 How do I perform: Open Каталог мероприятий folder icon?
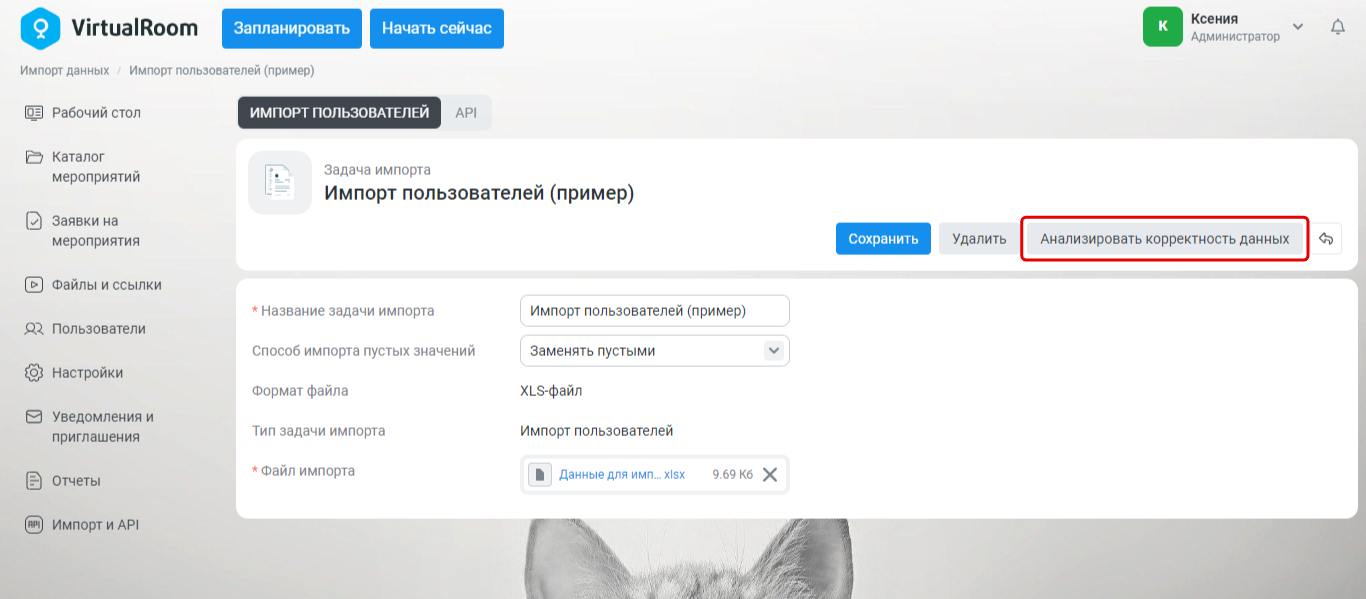(34, 157)
